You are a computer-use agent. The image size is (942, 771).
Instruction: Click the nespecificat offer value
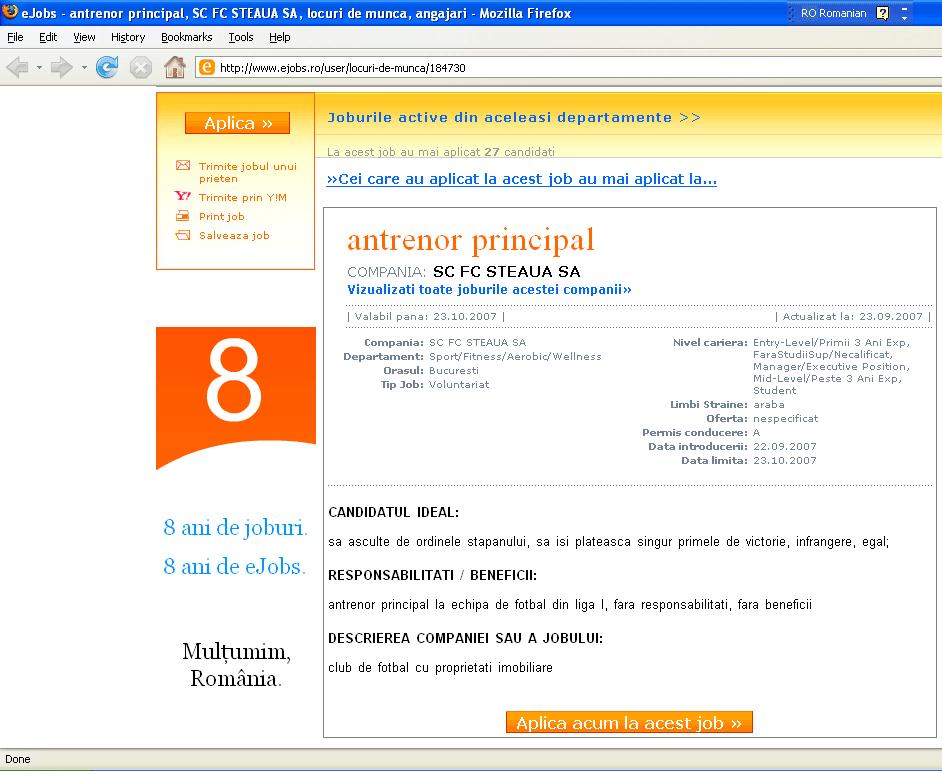pyautogui.click(x=786, y=418)
